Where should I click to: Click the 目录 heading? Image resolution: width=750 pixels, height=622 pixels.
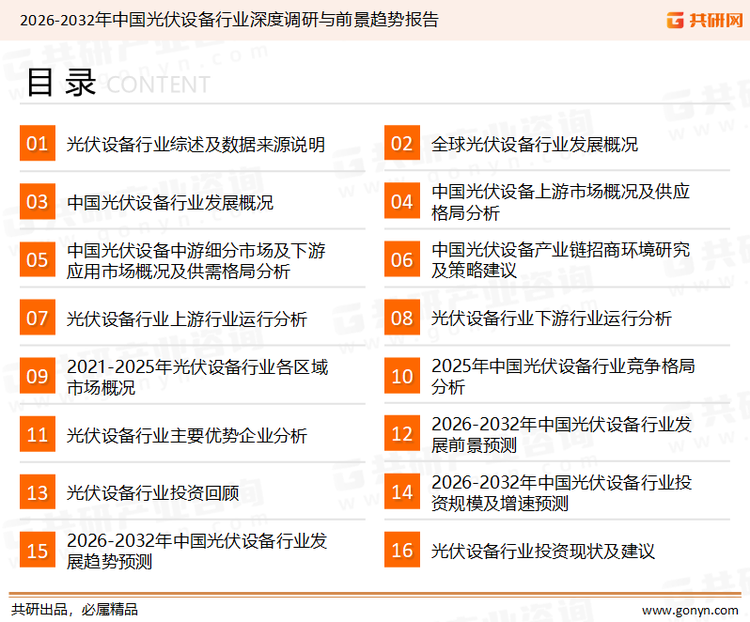click(61, 83)
